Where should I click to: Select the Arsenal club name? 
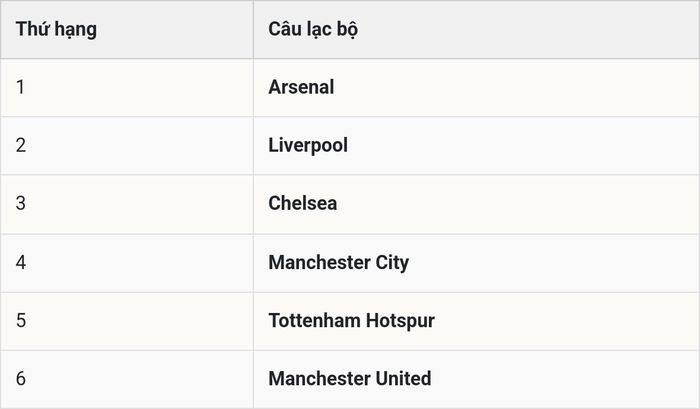tap(301, 87)
